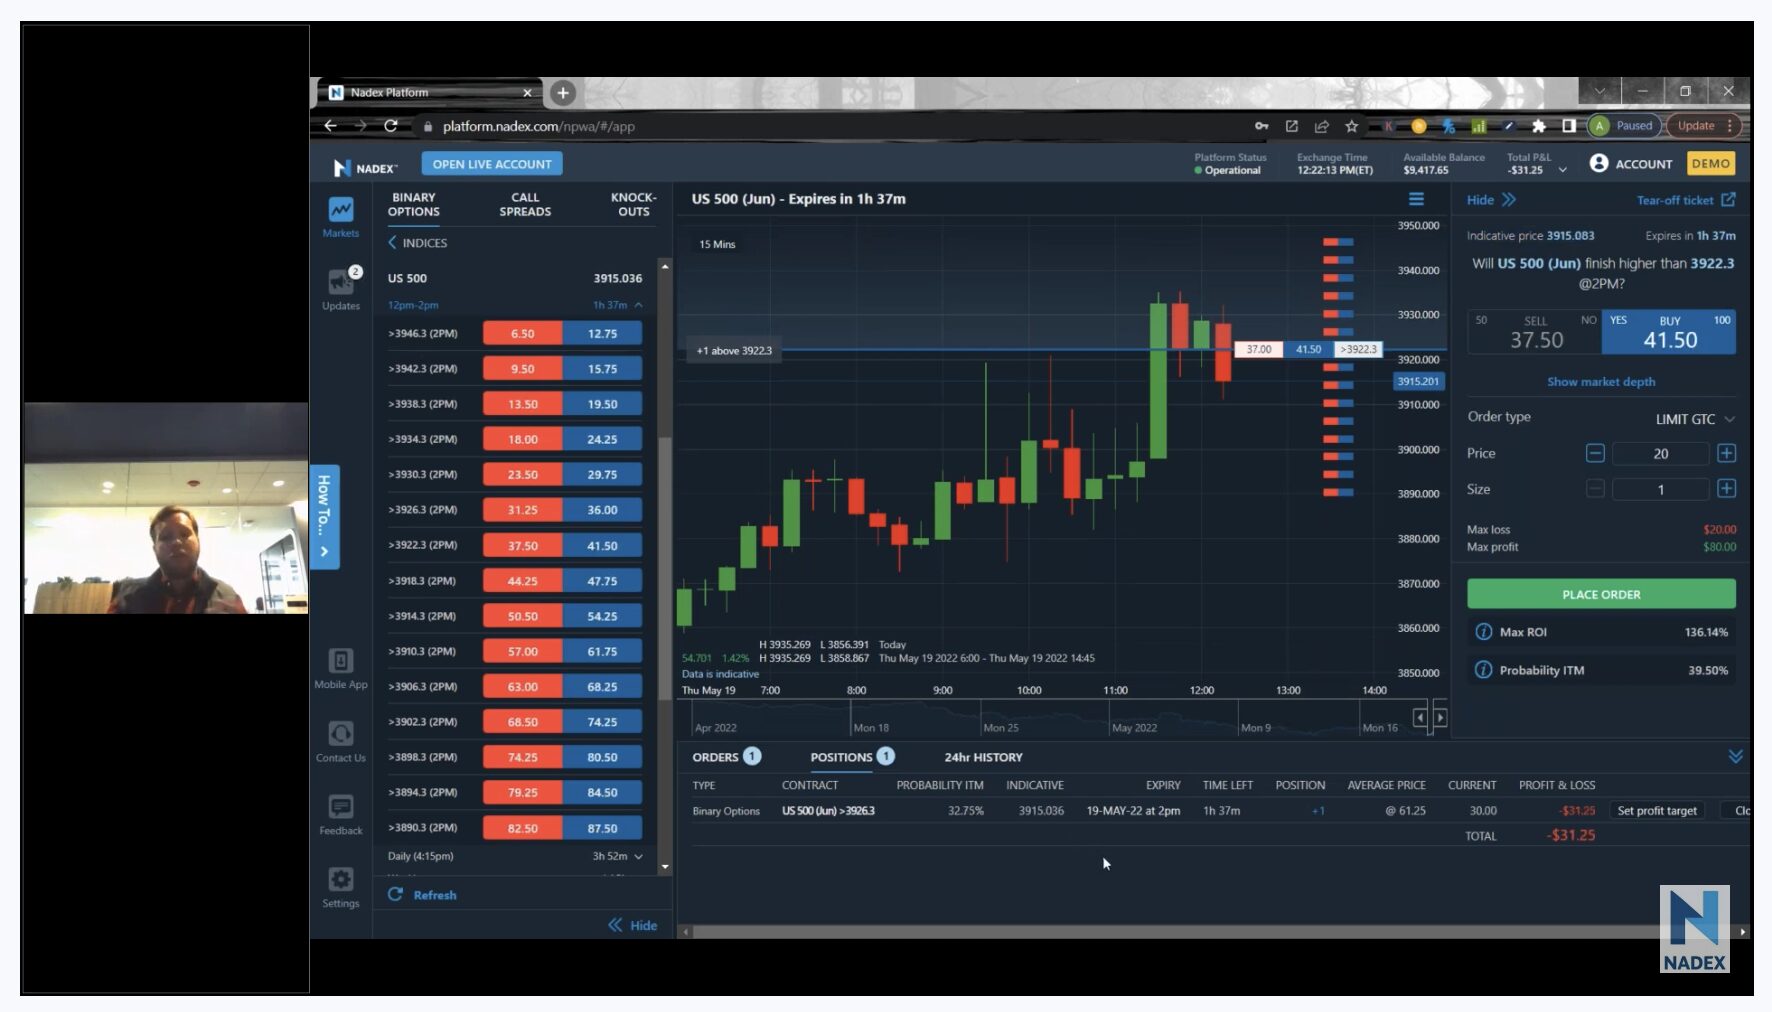Open Show market depth link
Screen dimensions: 1772x1012
(x=1601, y=381)
